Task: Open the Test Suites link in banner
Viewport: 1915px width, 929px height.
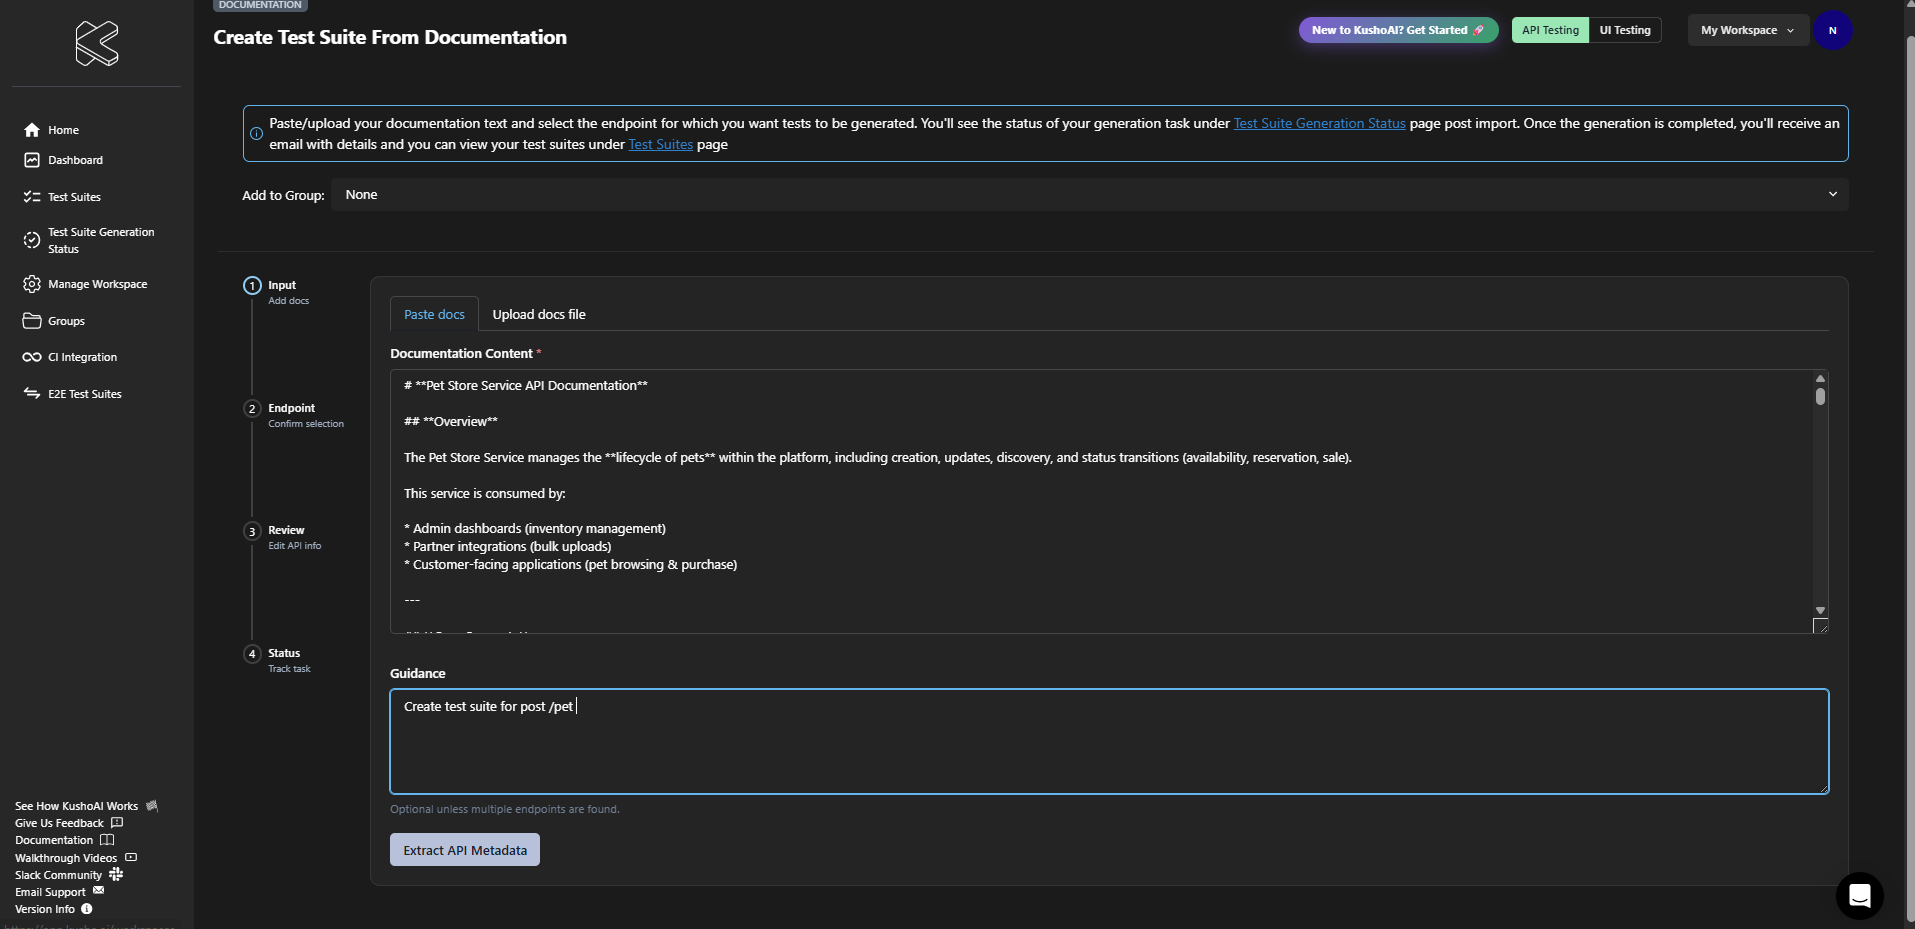Action: pos(660,144)
